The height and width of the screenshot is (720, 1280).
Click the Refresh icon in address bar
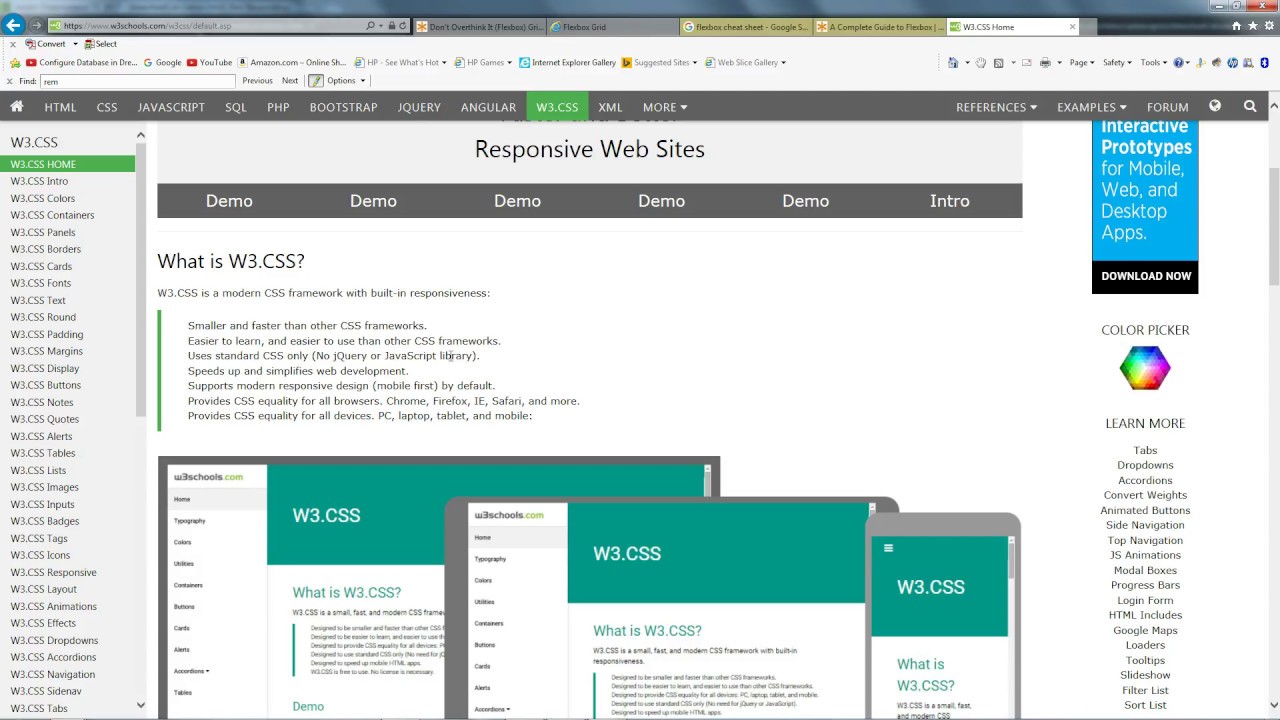click(x=403, y=26)
